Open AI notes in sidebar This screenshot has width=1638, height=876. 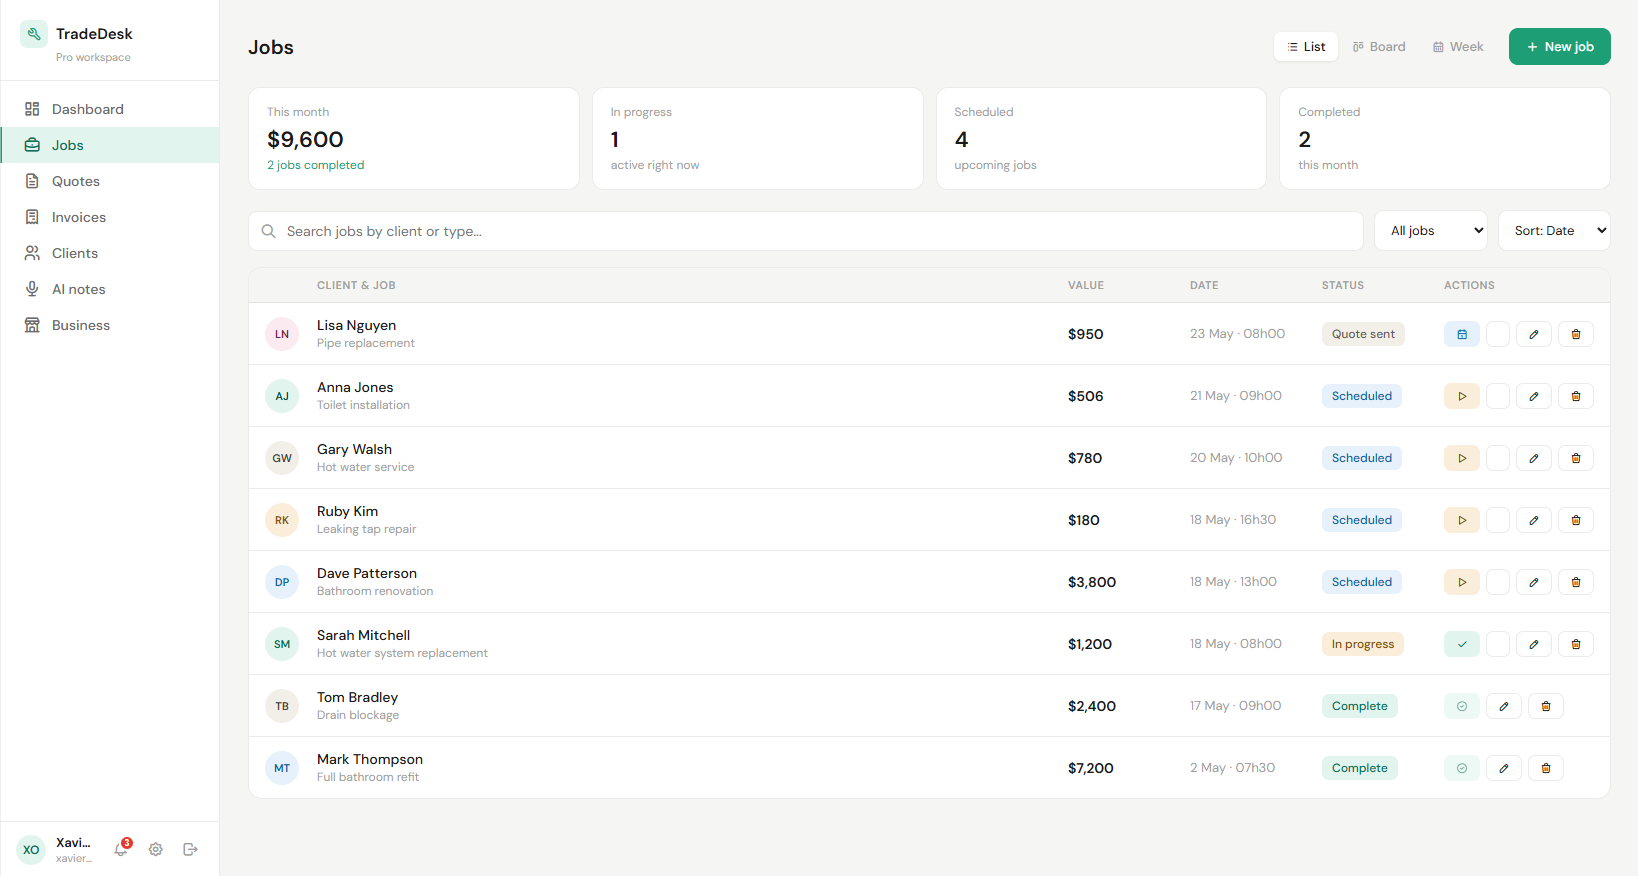click(x=110, y=289)
